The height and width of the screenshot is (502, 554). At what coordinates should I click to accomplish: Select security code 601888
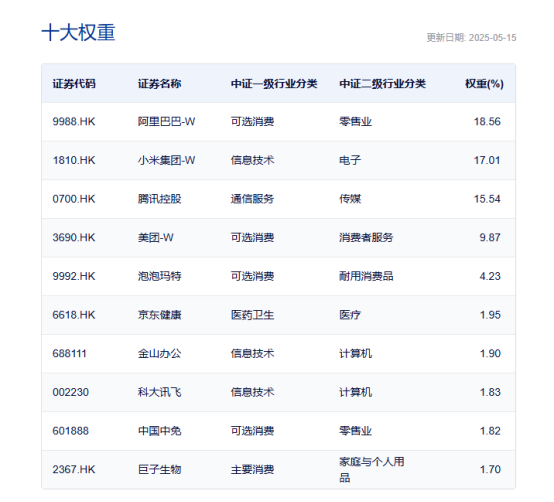71,431
